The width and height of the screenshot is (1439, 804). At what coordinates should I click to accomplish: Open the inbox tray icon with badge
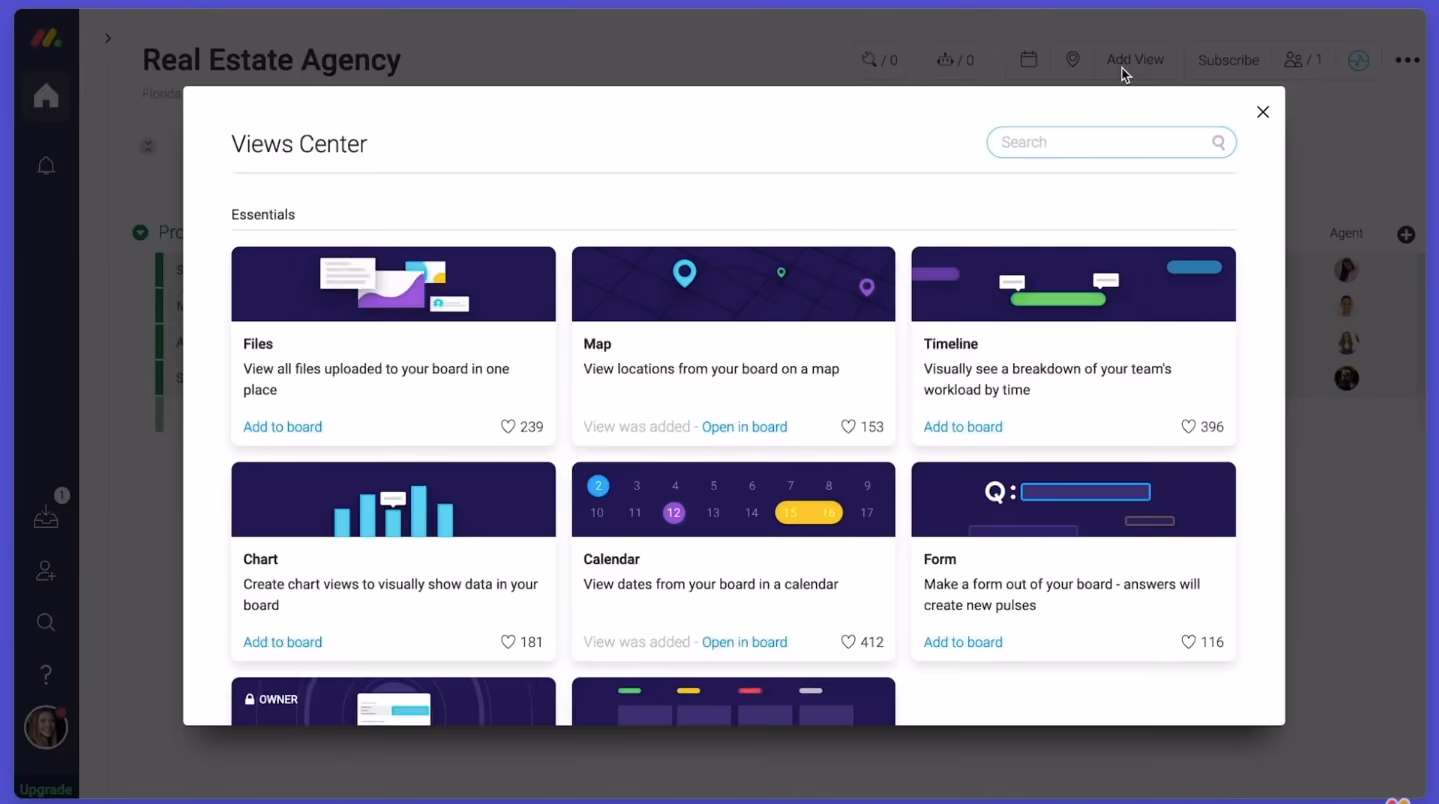tap(46, 517)
